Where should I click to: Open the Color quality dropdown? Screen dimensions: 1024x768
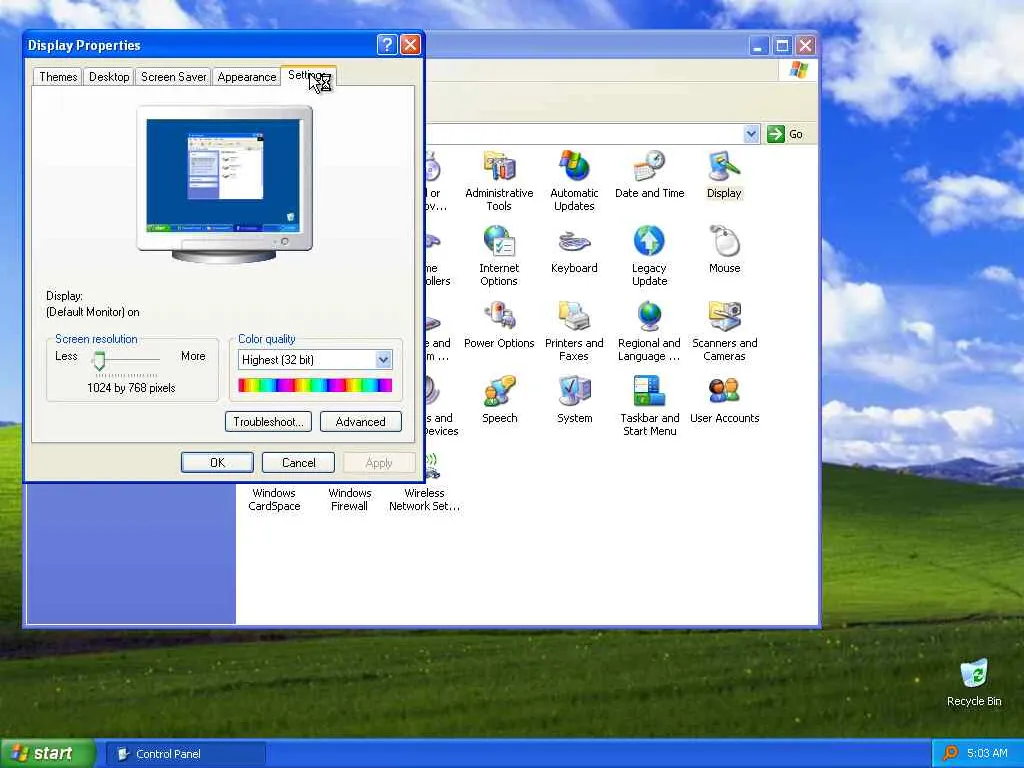383,360
